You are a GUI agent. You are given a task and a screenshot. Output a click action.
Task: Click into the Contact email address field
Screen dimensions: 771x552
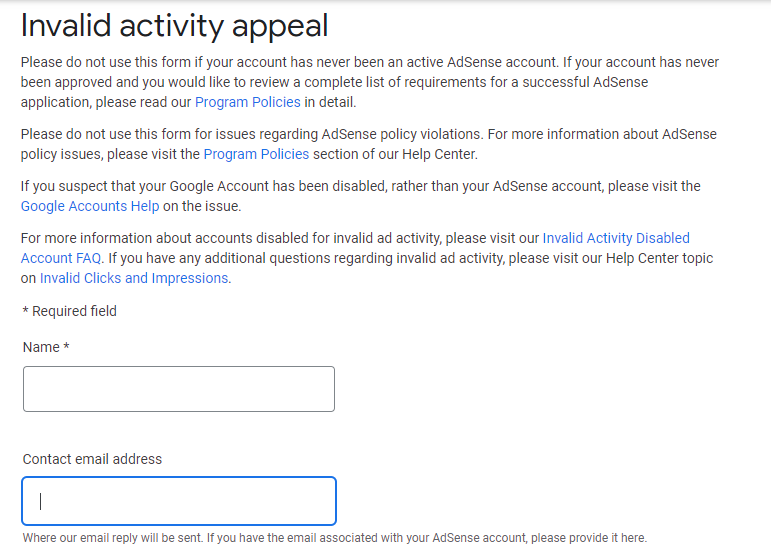point(179,501)
